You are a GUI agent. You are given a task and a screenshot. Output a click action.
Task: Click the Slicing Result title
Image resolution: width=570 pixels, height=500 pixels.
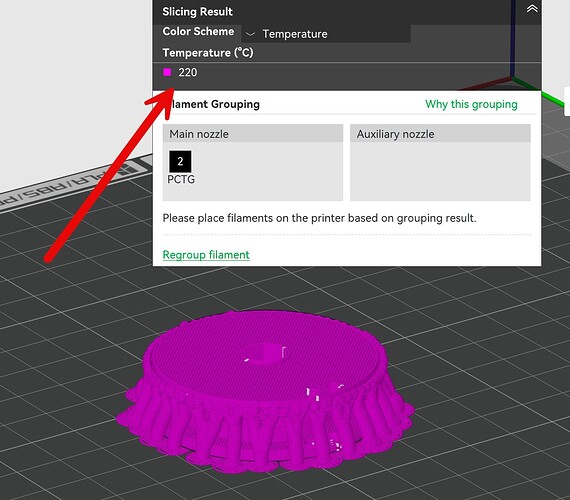pyautogui.click(x=197, y=12)
